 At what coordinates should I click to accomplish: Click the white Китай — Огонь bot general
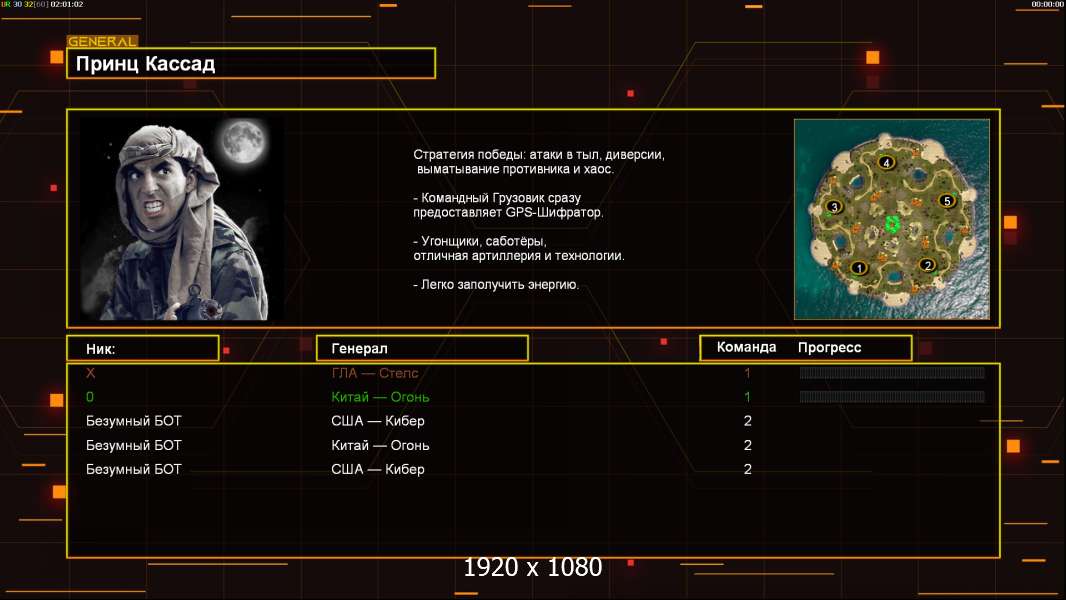[380, 445]
